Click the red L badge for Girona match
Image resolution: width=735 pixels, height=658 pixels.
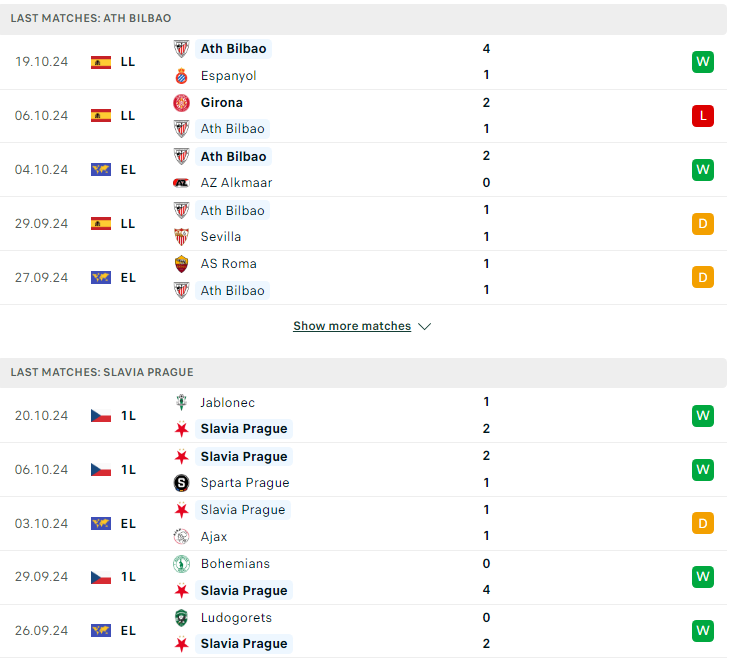coord(703,116)
